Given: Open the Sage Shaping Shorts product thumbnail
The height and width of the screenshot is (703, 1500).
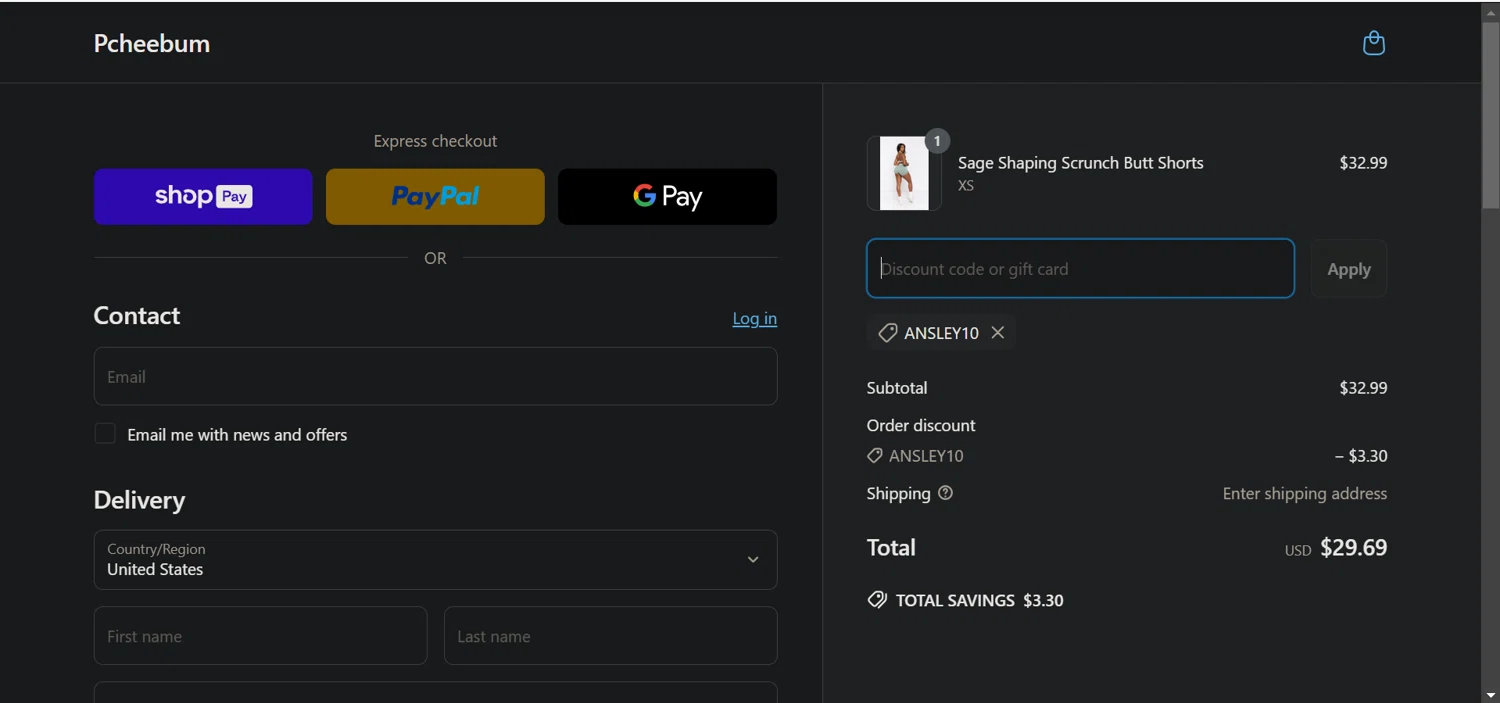Looking at the screenshot, I should 904,174.
